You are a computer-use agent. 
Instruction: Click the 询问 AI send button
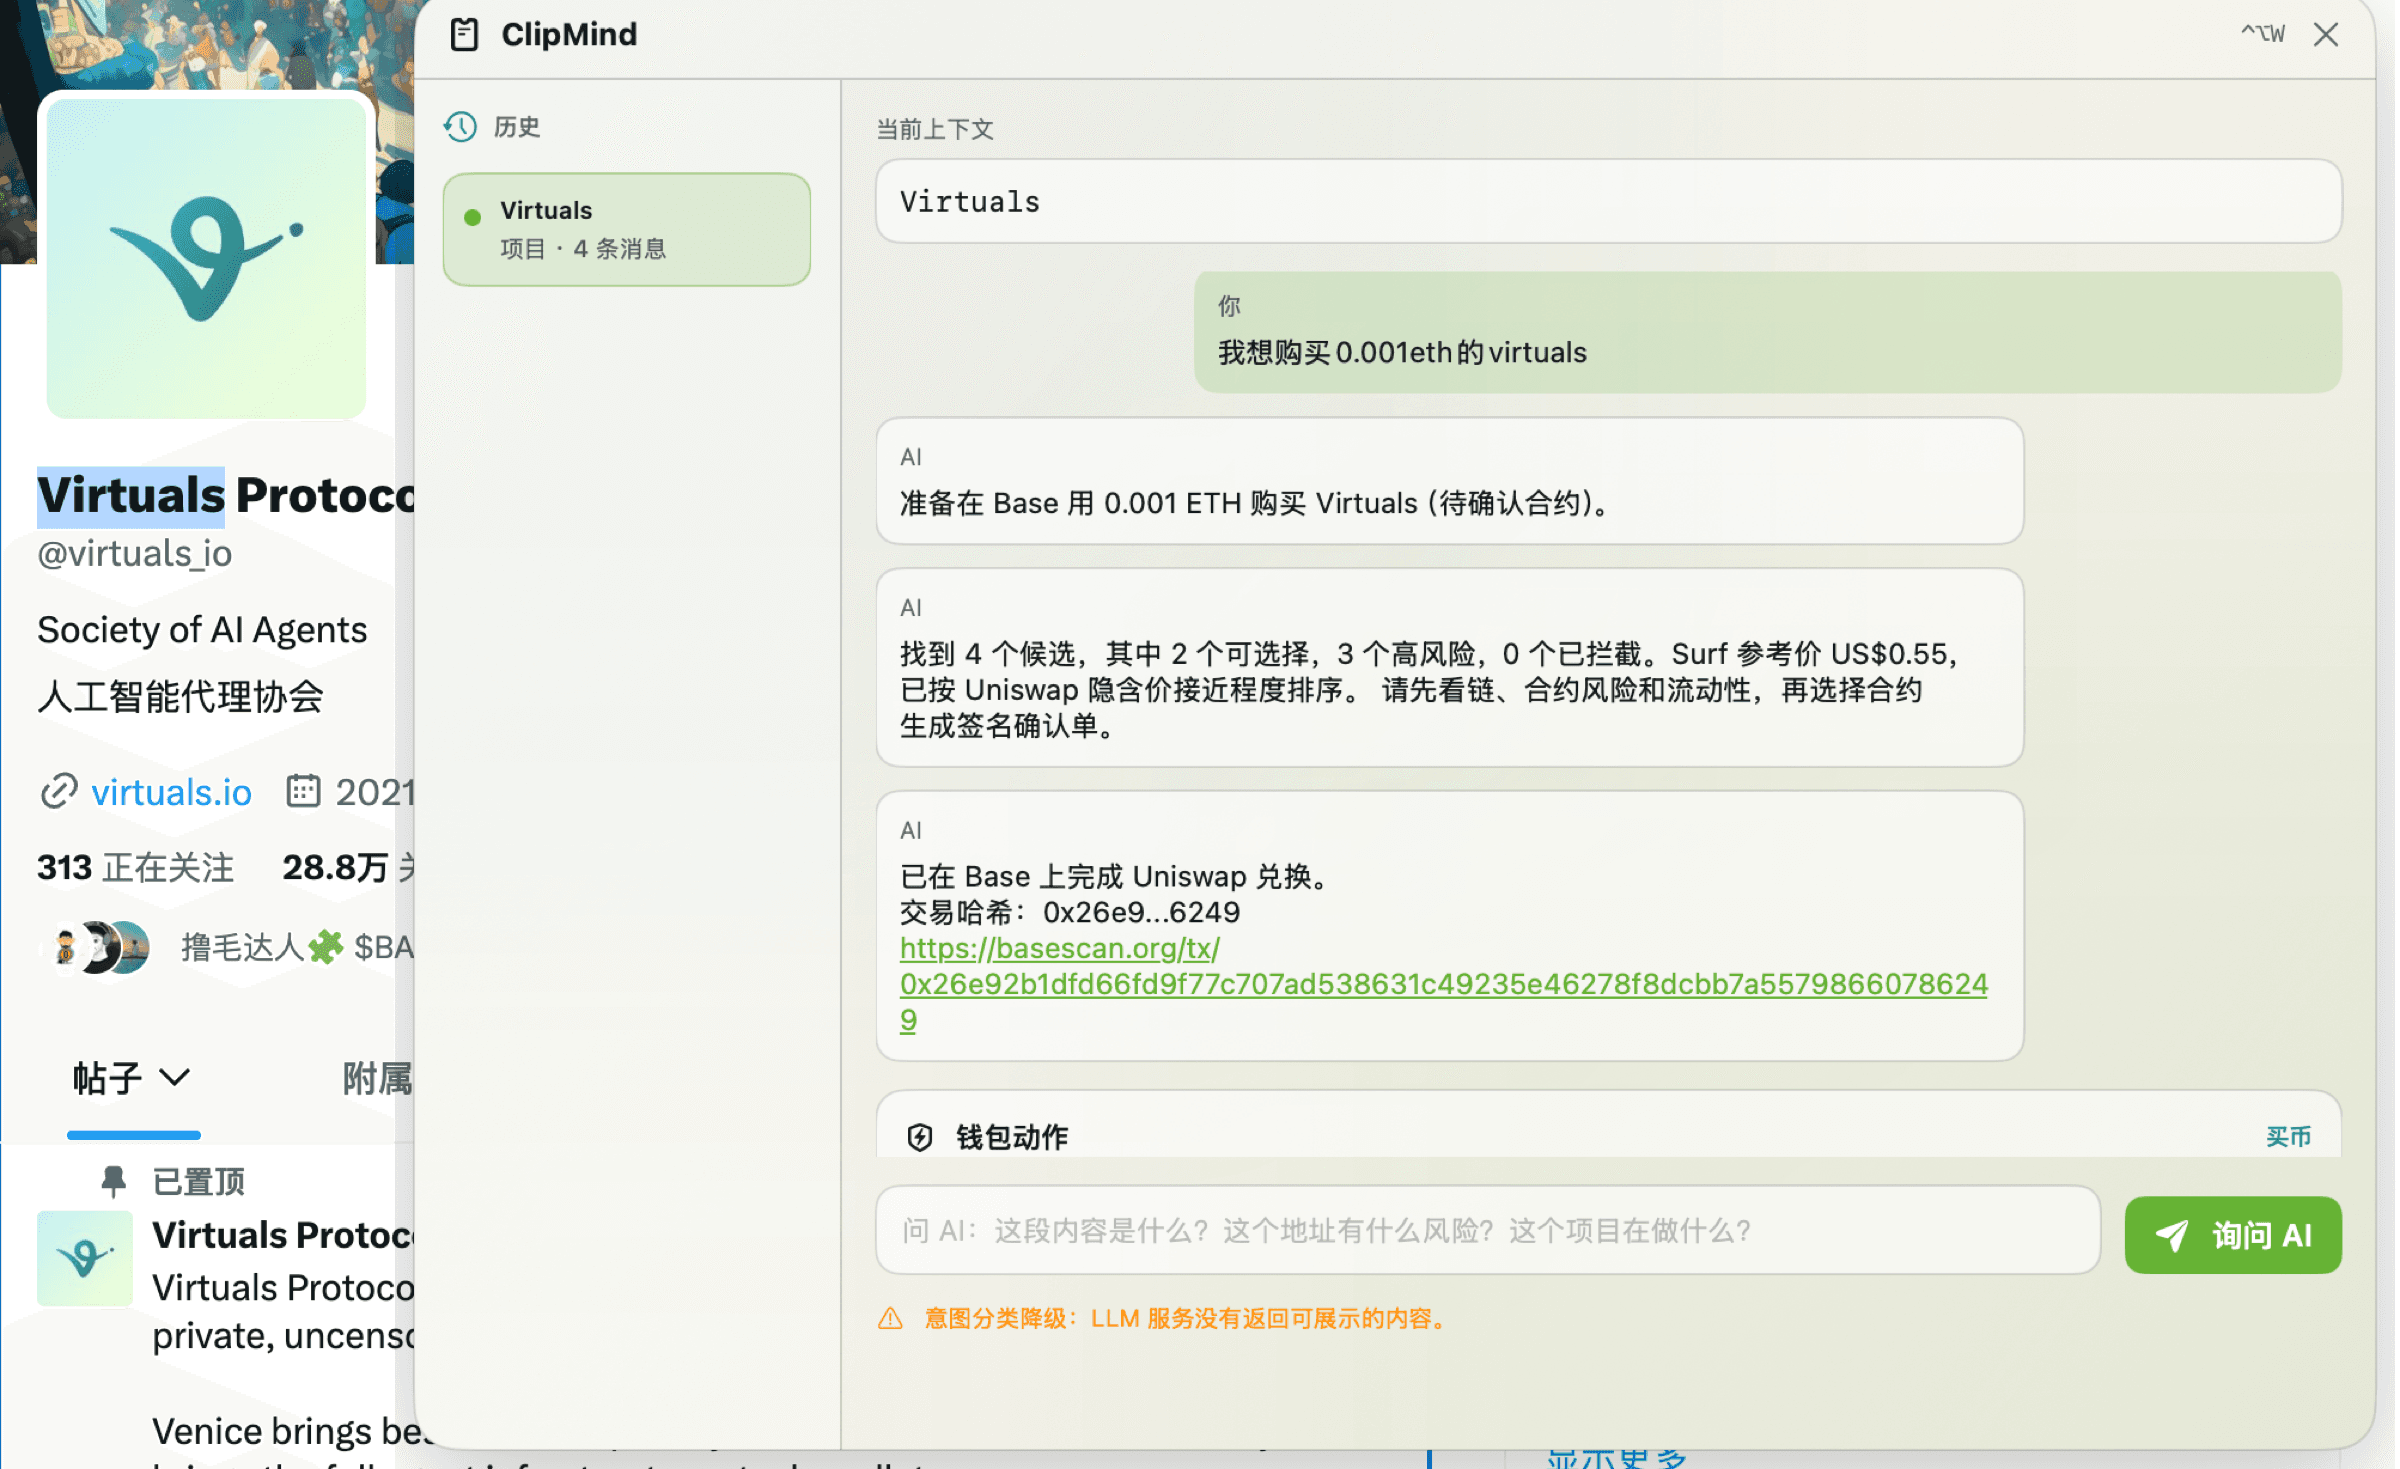2233,1235
